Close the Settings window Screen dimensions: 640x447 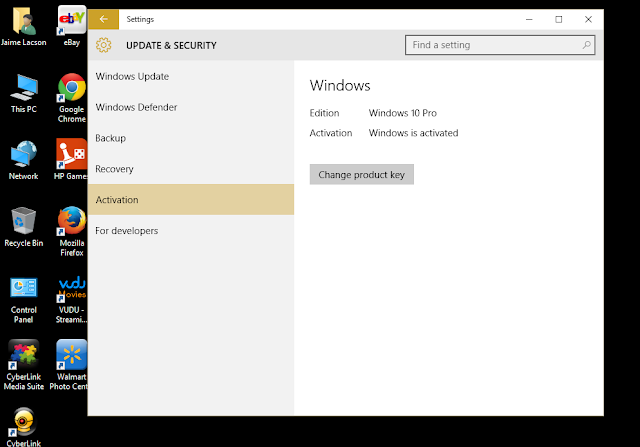pos(588,19)
